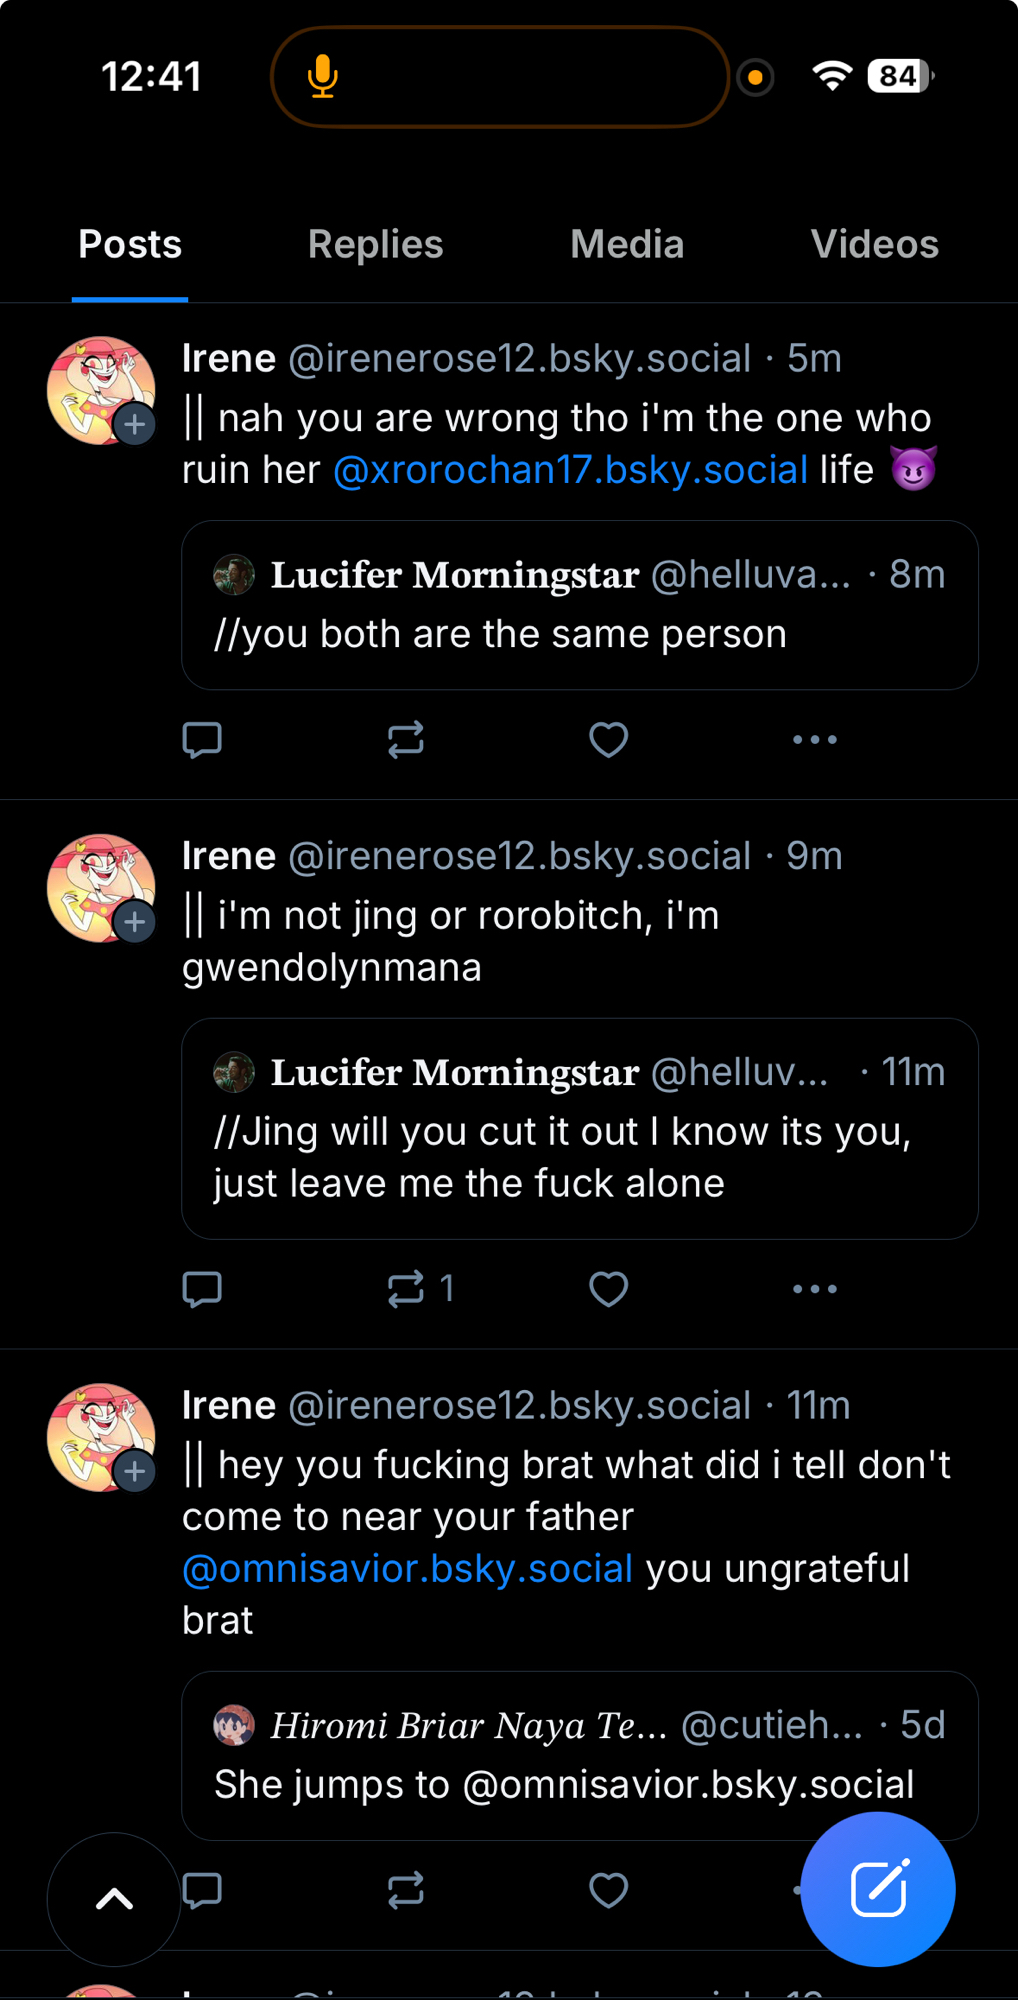1018x2000 pixels.
Task: Repost the post with 1 repost
Action: click(406, 1289)
